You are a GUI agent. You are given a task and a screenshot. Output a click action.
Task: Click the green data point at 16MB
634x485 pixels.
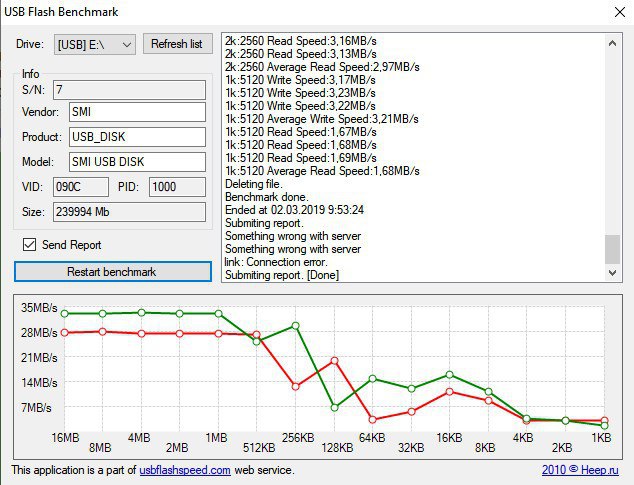(x=64, y=313)
